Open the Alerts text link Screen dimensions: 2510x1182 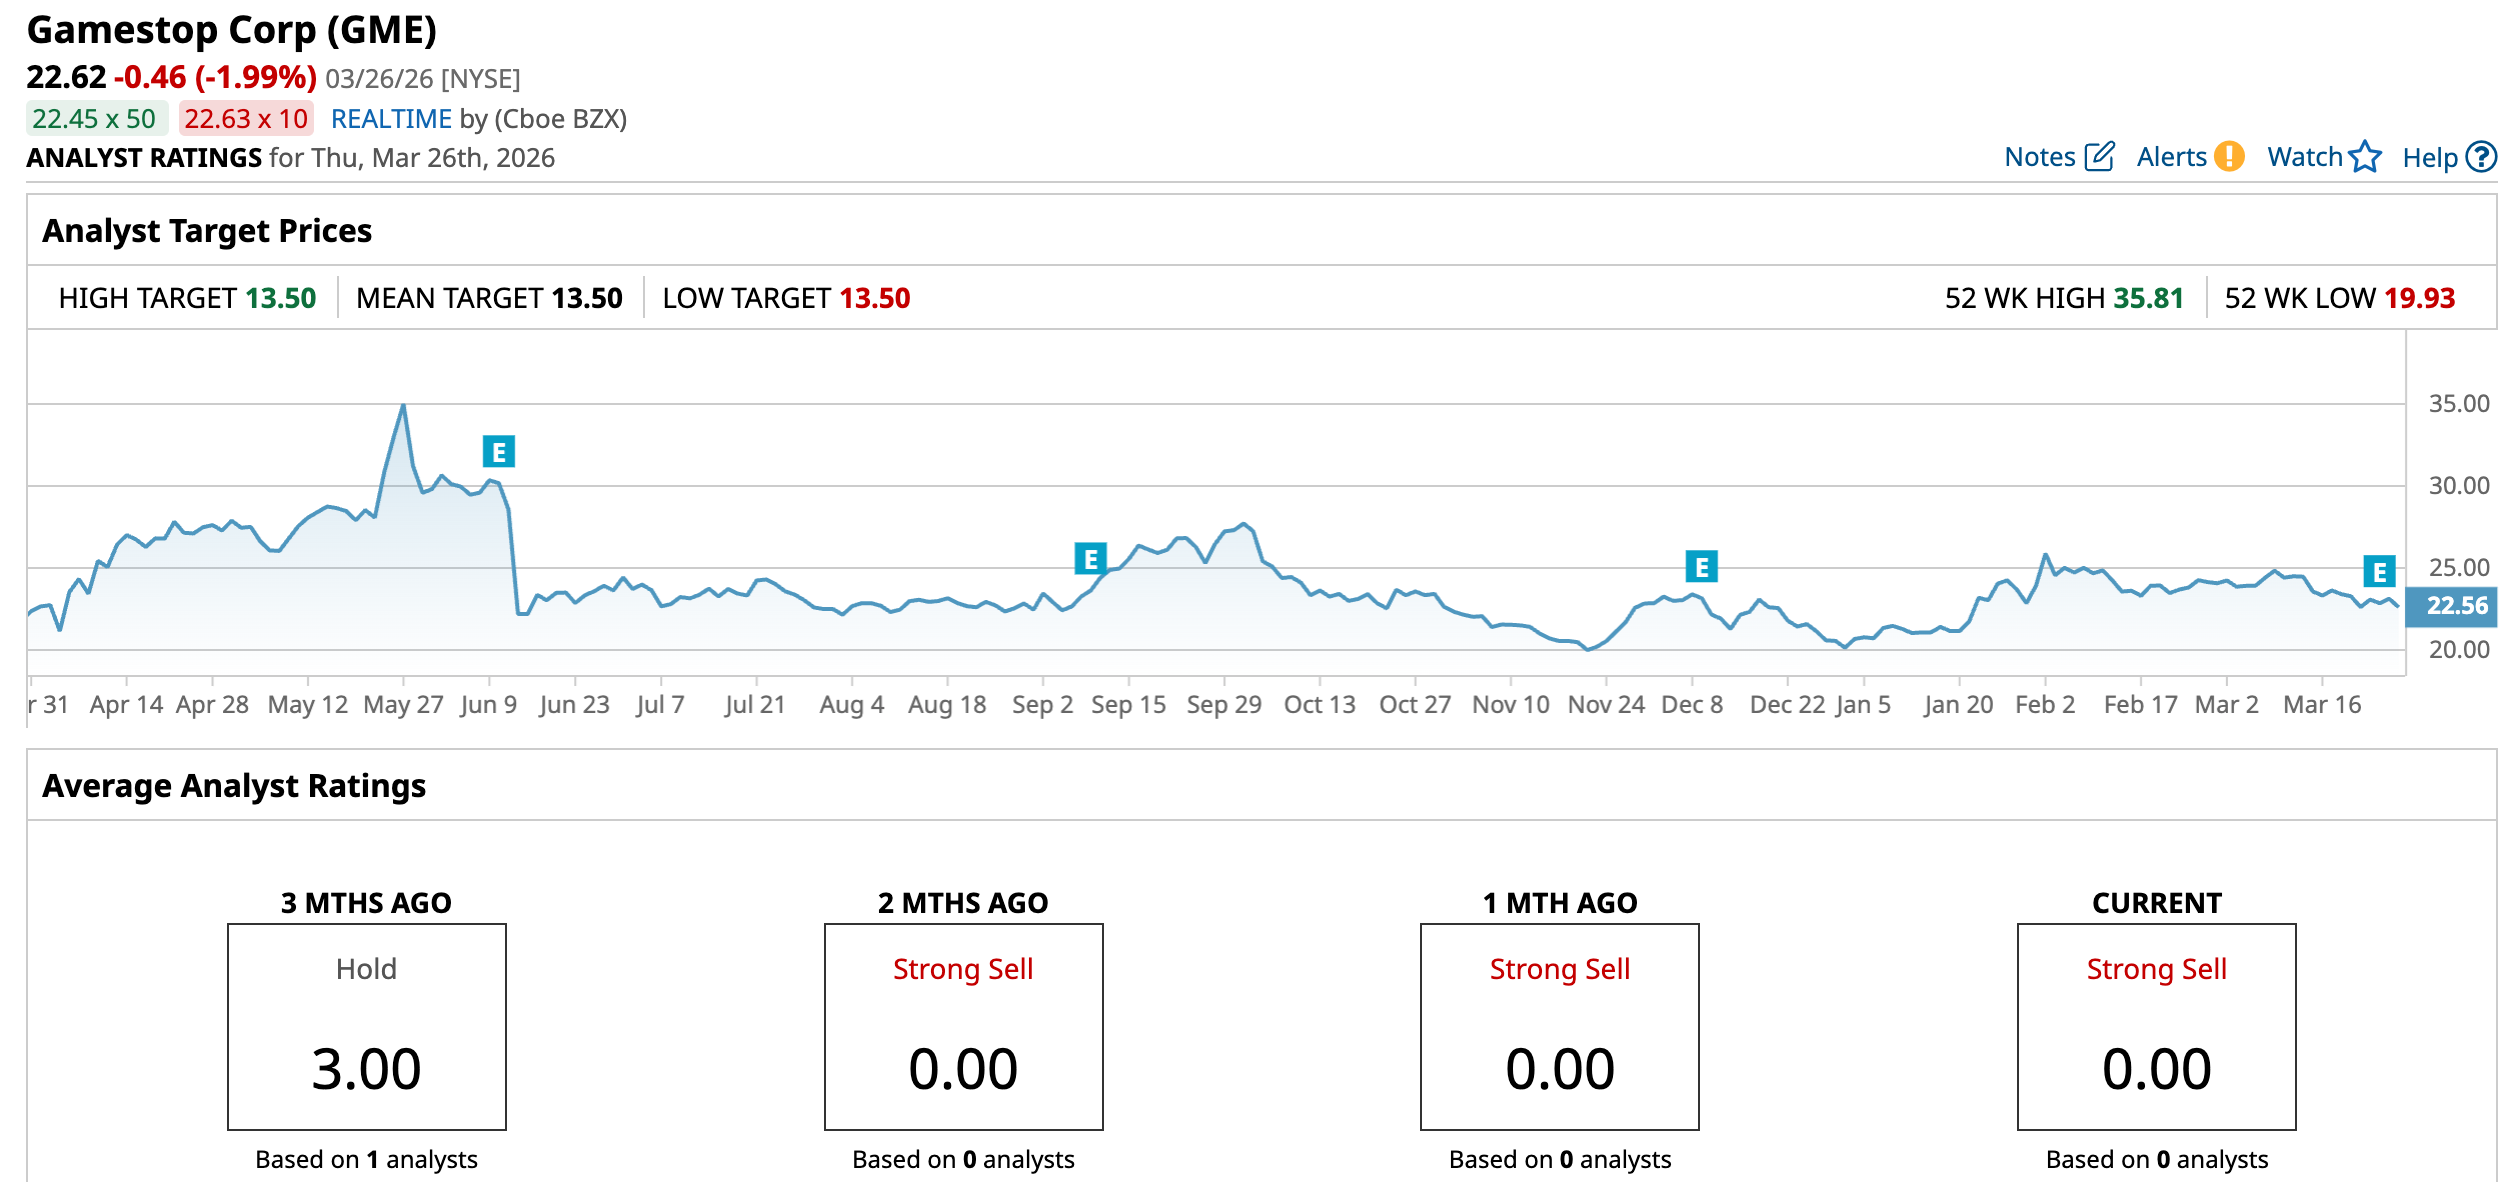tap(2171, 157)
